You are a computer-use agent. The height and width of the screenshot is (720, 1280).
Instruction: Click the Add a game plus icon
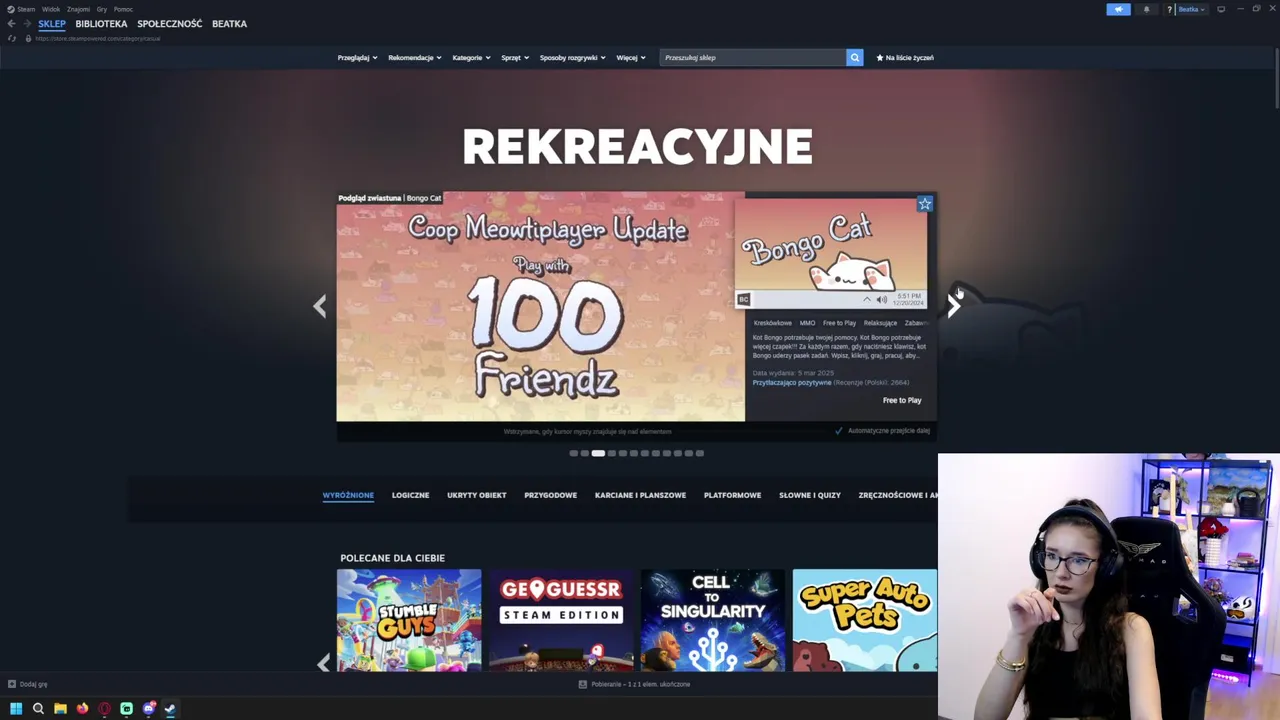tap(12, 684)
